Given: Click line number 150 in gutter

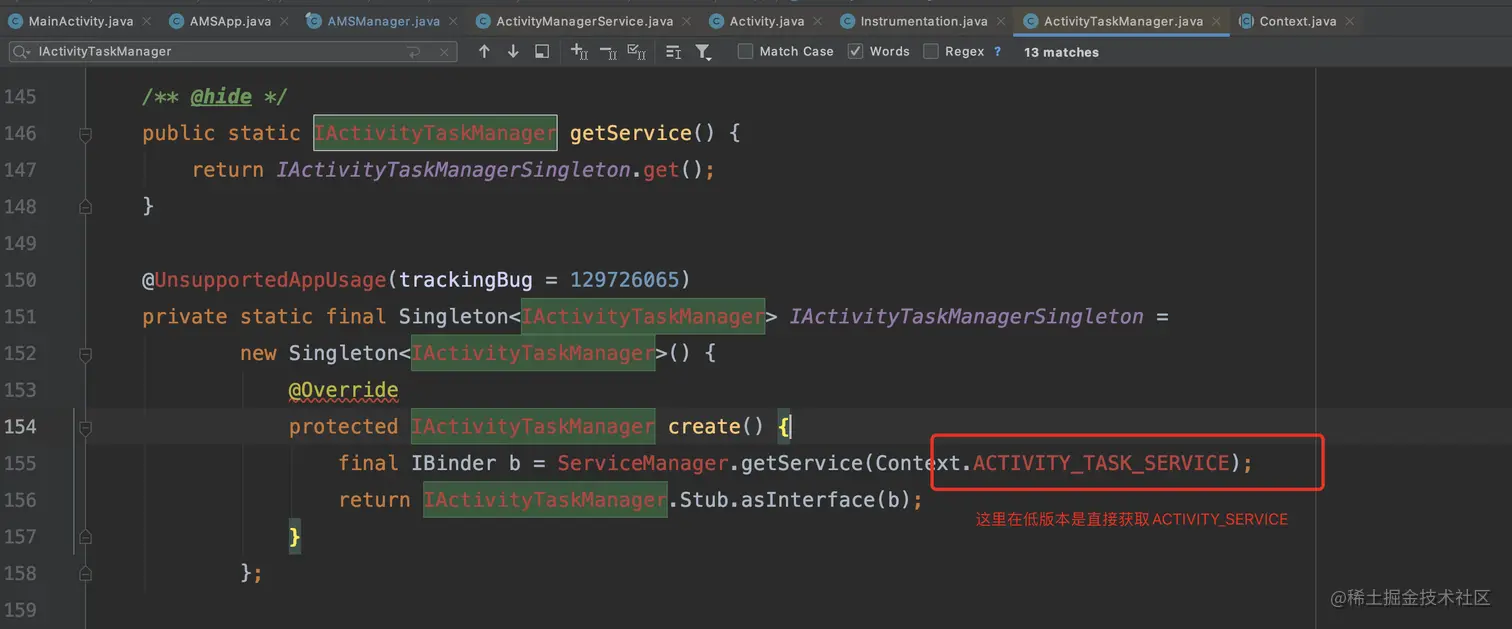Looking at the screenshot, I should [20, 280].
